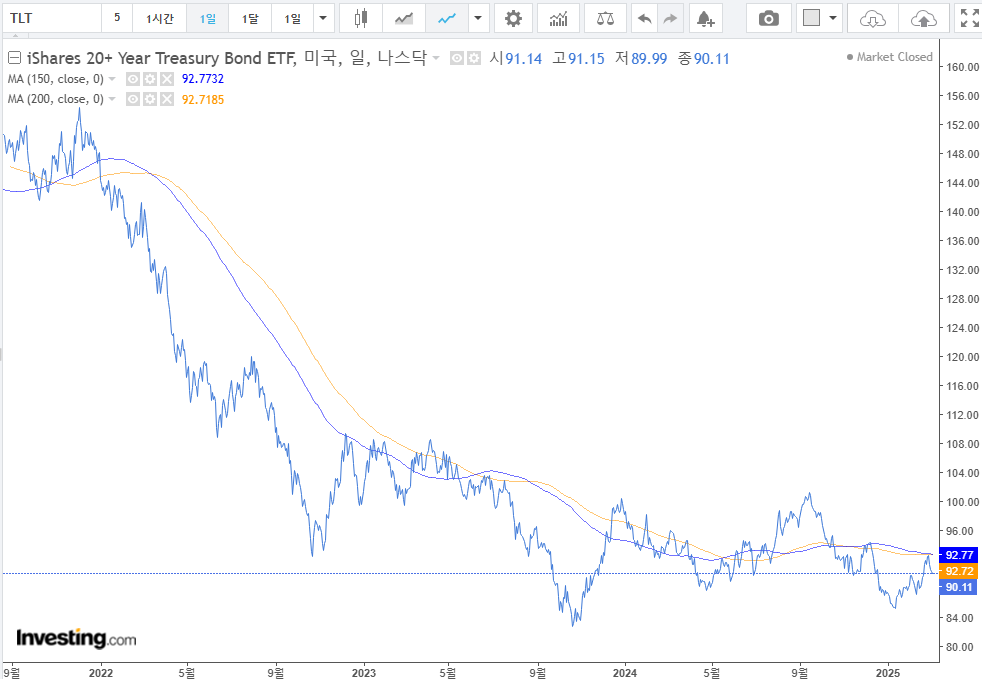Create alert with the bell plus icon

click(706, 18)
